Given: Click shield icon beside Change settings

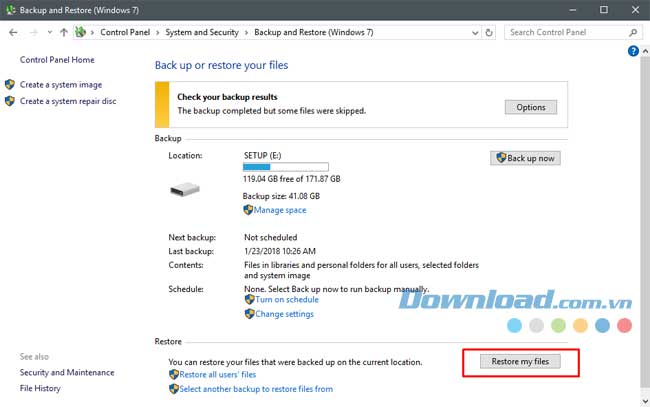Looking at the screenshot, I should (x=250, y=314).
